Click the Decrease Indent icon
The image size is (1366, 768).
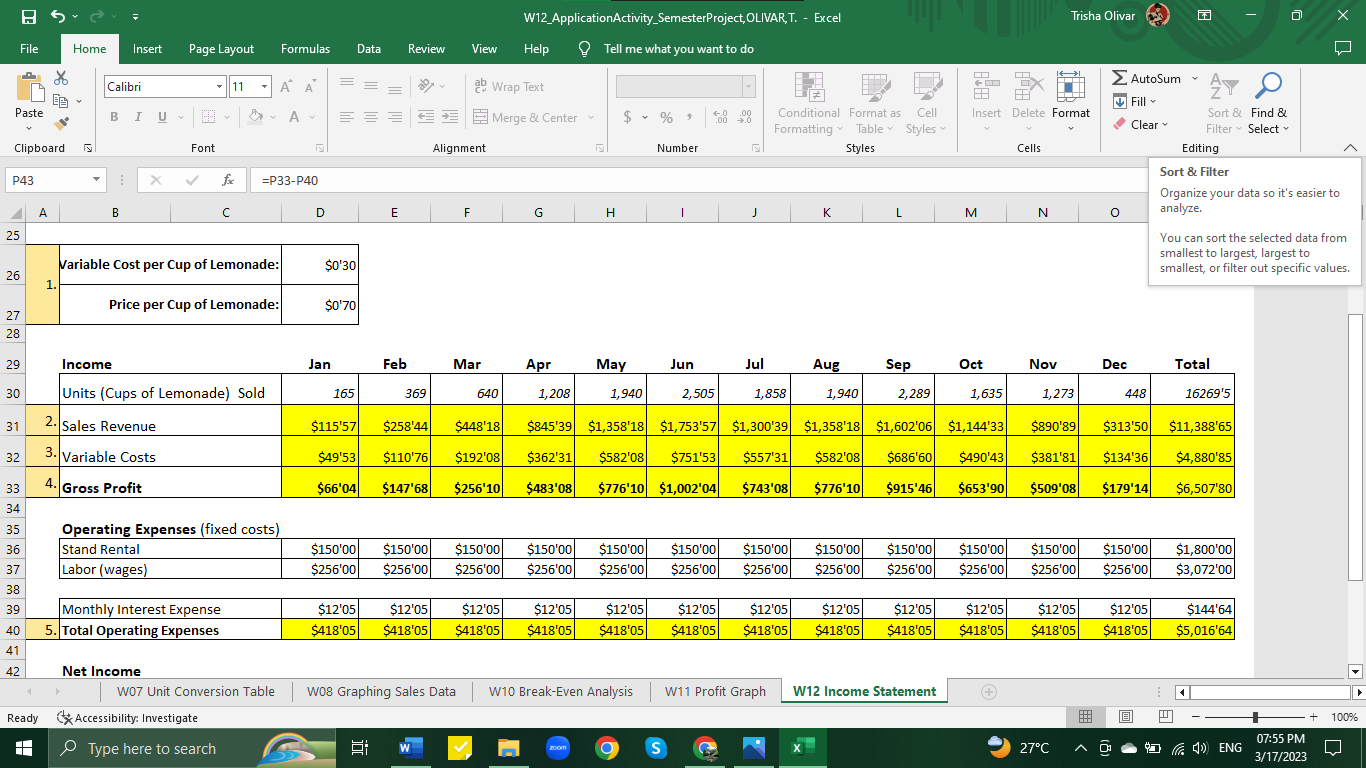pyautogui.click(x=424, y=117)
